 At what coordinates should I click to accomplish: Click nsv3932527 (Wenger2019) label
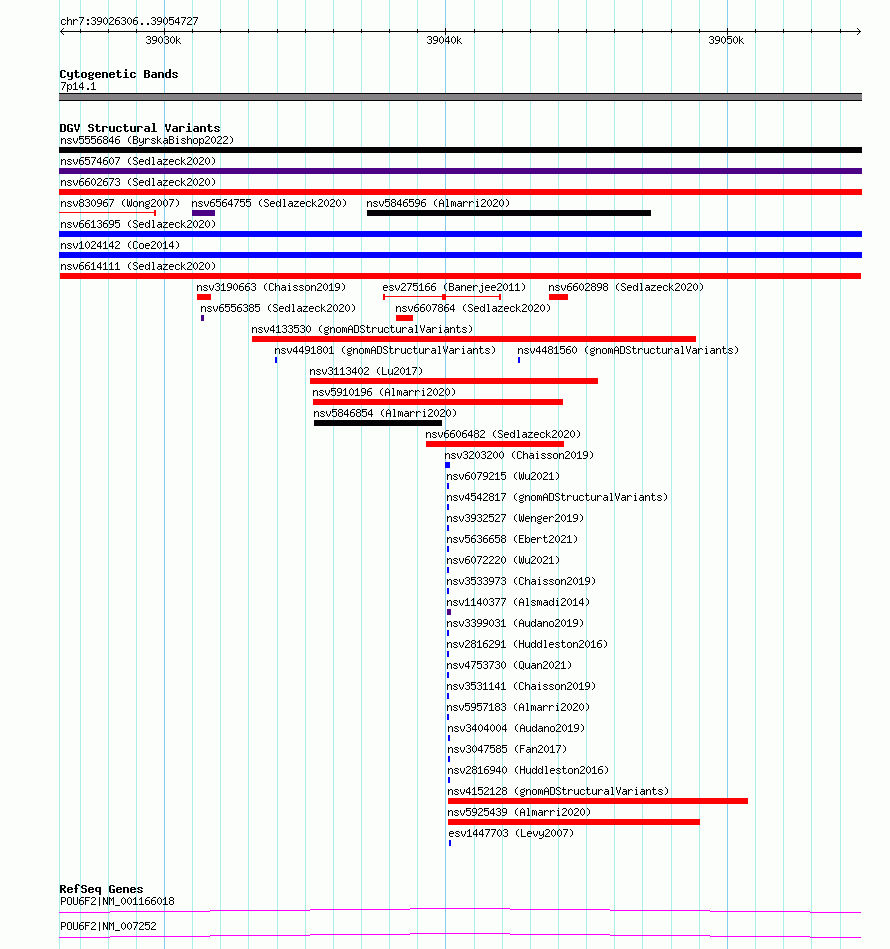[x=515, y=519]
